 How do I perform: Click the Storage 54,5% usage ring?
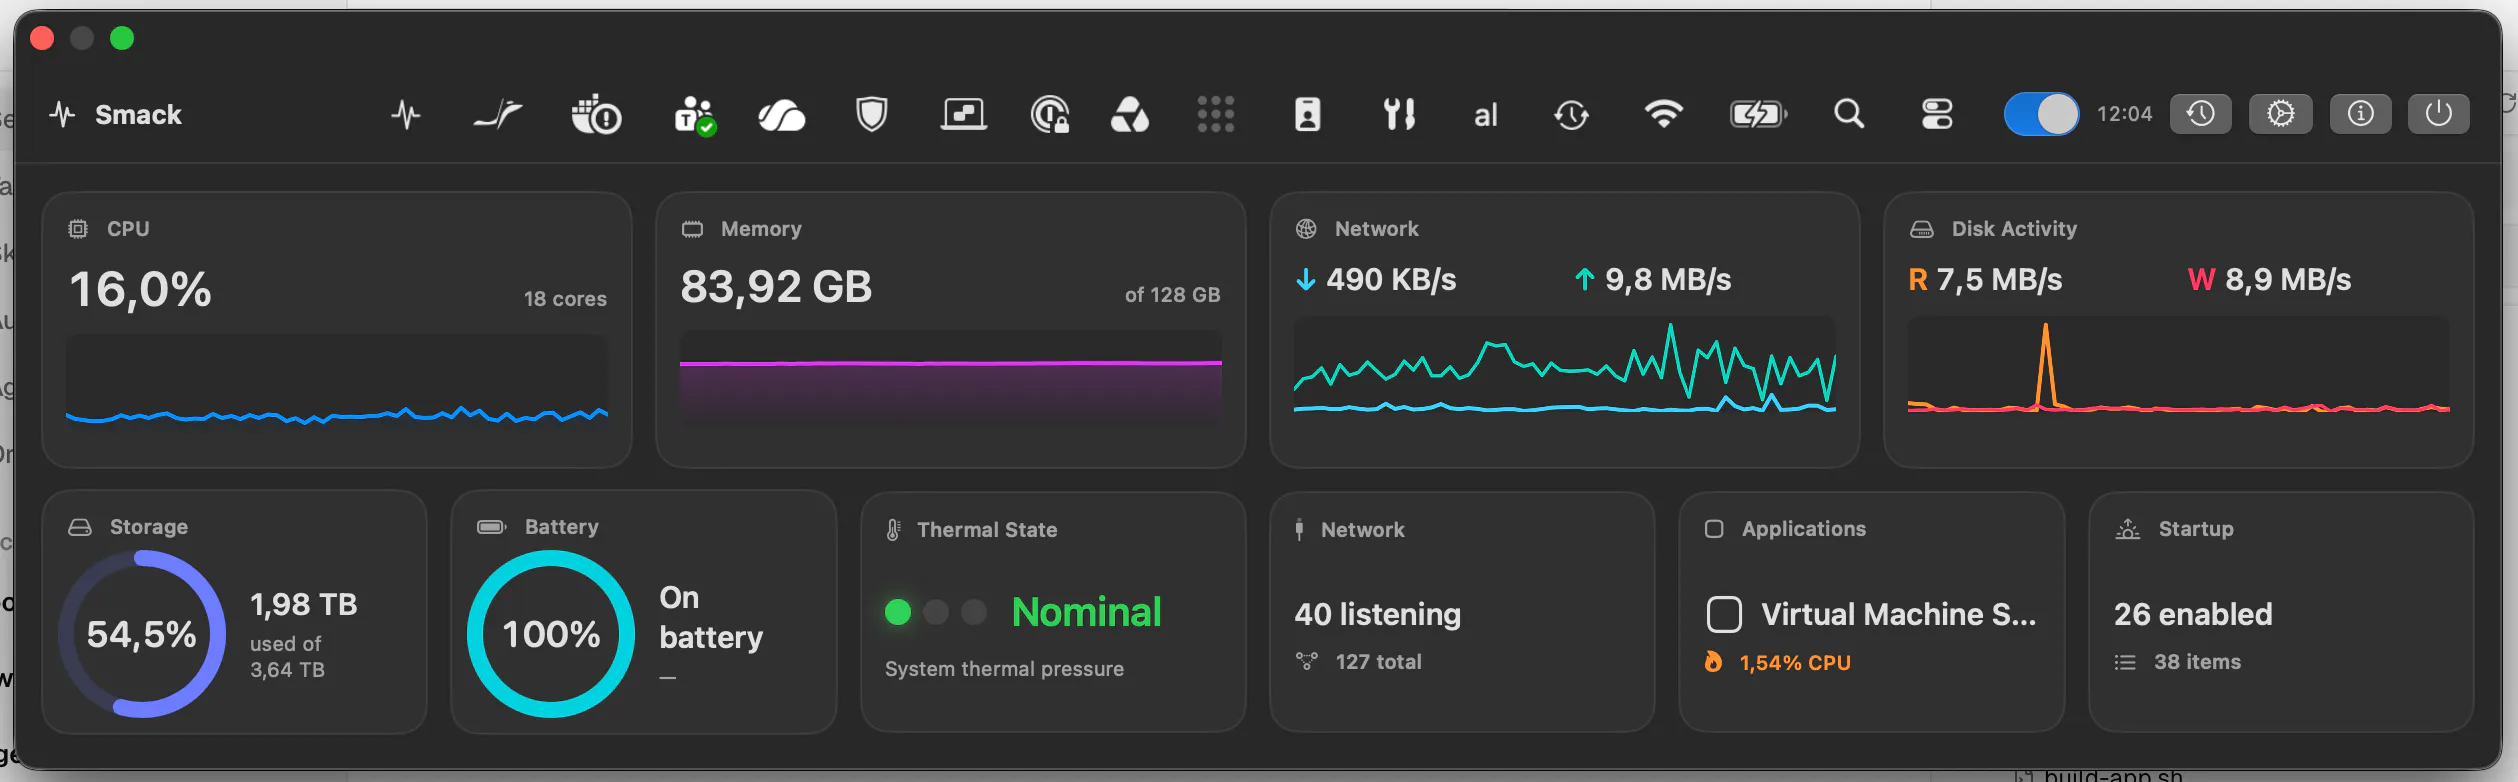[142, 634]
